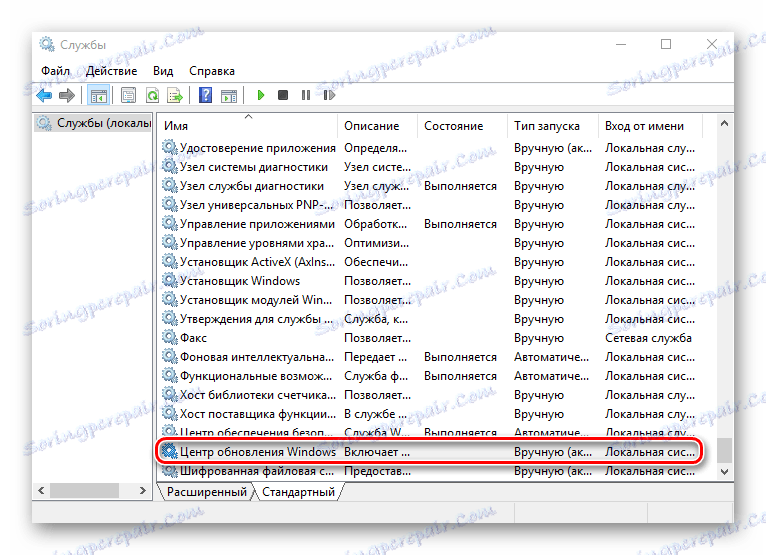Select the Утверждения для службы service name

pos(256,319)
